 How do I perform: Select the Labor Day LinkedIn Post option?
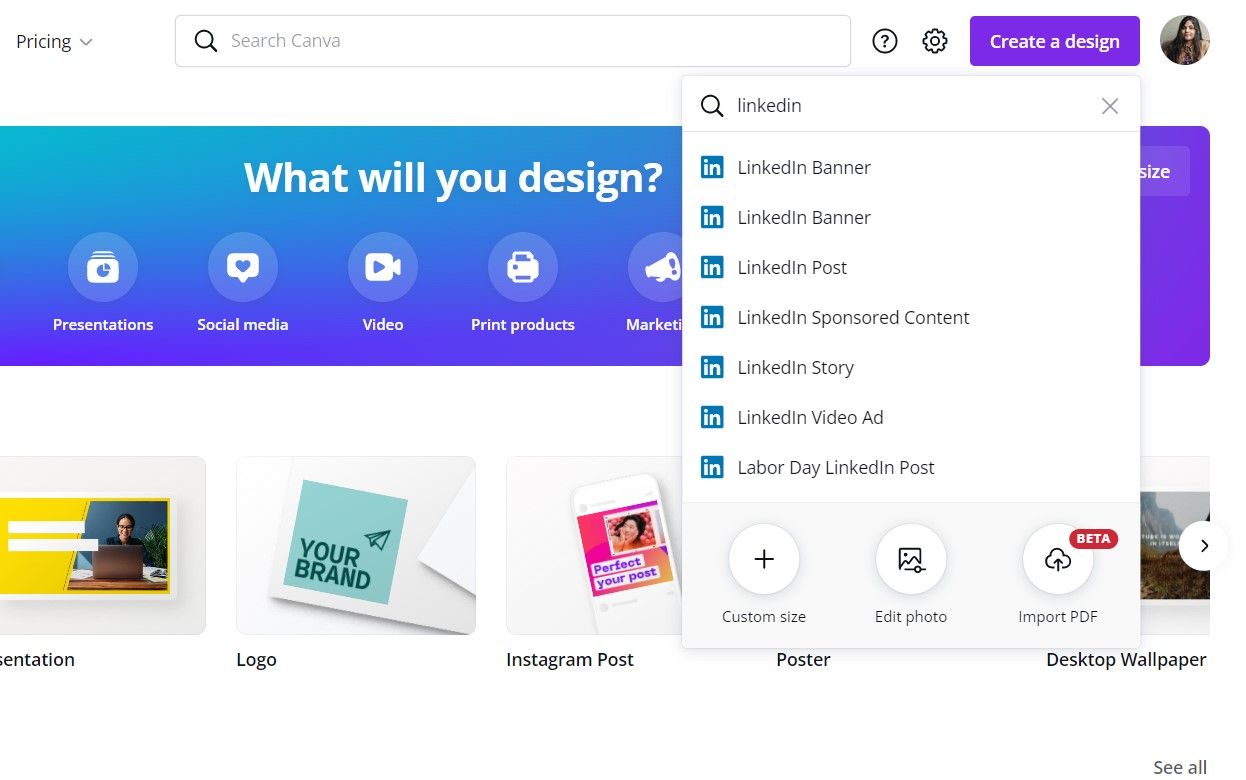tap(836, 467)
